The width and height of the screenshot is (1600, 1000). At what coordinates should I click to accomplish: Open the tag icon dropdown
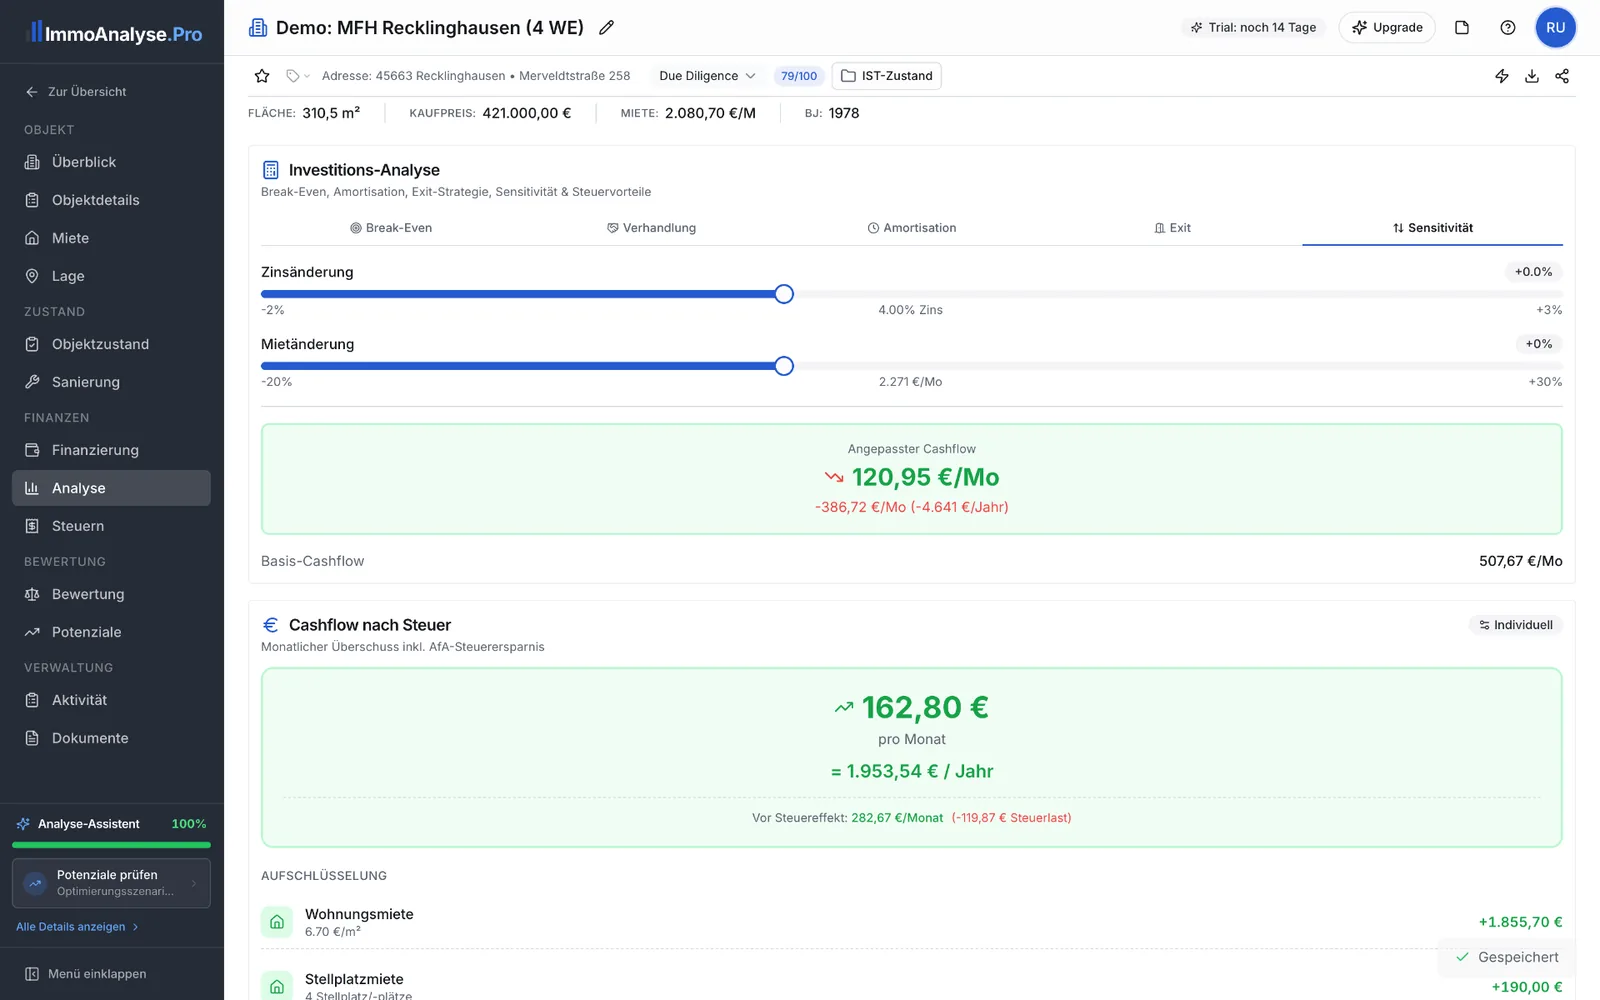pos(297,76)
